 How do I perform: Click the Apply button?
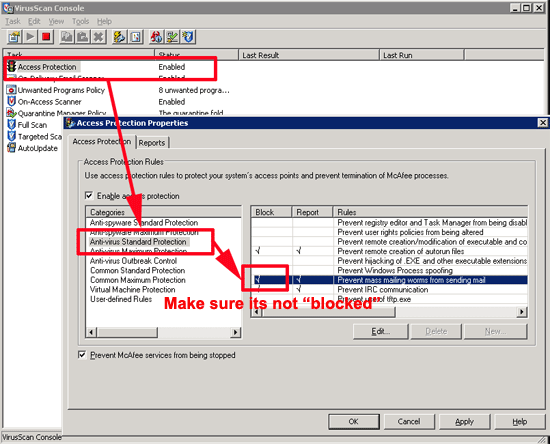tap(464, 422)
